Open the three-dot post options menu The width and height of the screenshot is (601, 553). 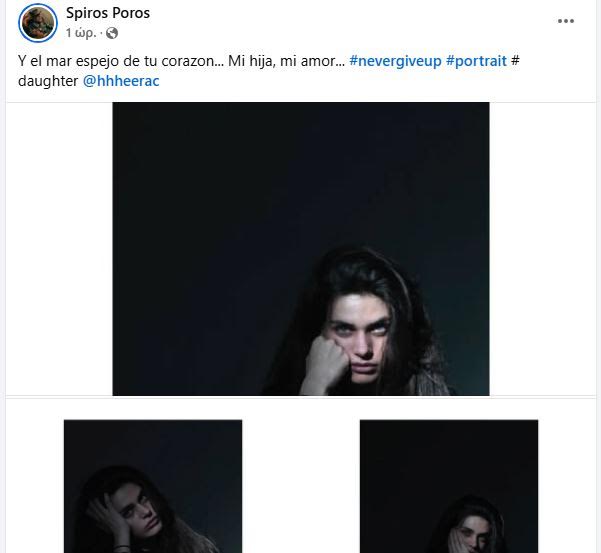click(x=566, y=21)
